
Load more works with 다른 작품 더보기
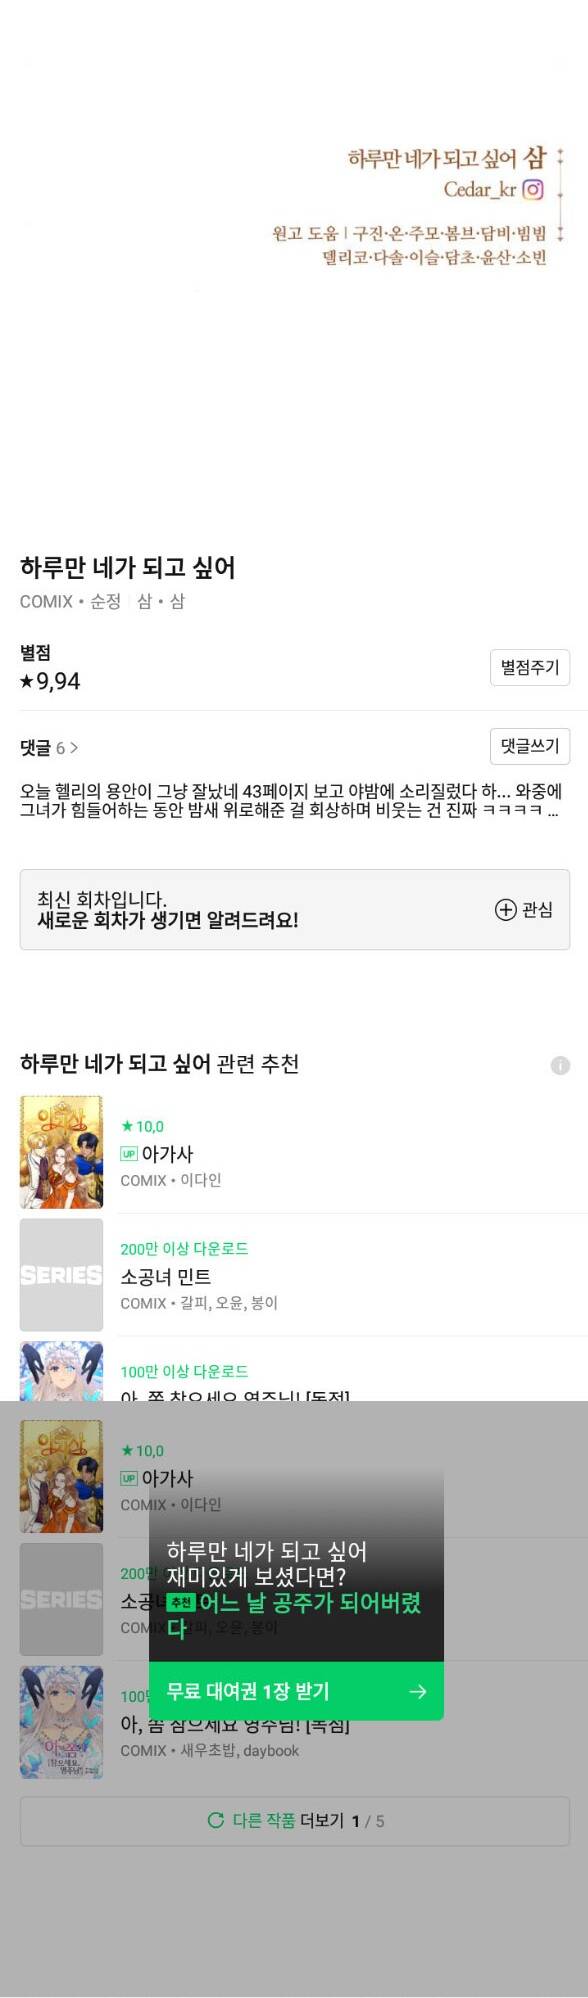(295, 1821)
